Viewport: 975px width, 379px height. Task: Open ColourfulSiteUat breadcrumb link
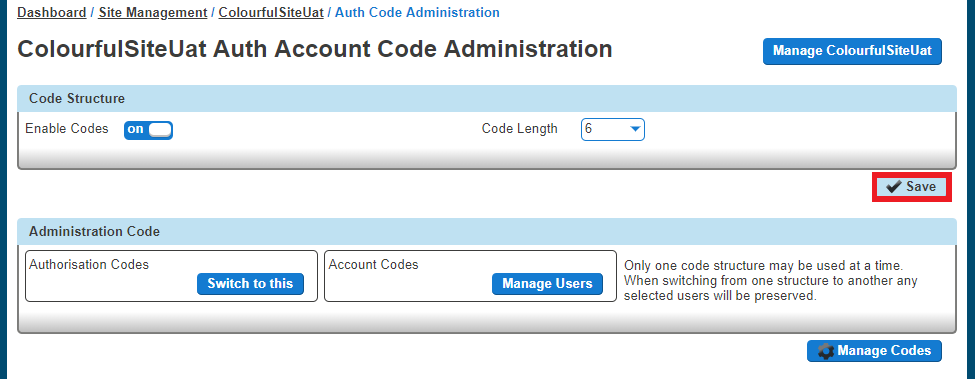point(271,12)
